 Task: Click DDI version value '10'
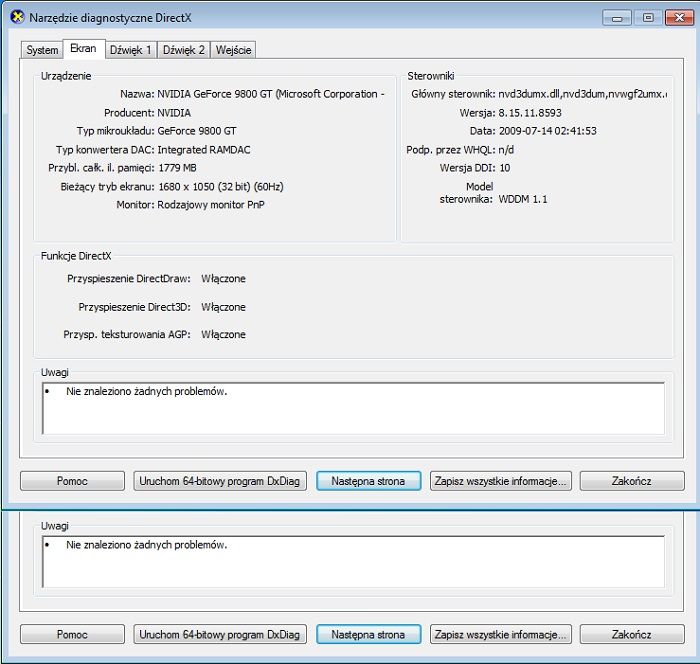click(505, 168)
